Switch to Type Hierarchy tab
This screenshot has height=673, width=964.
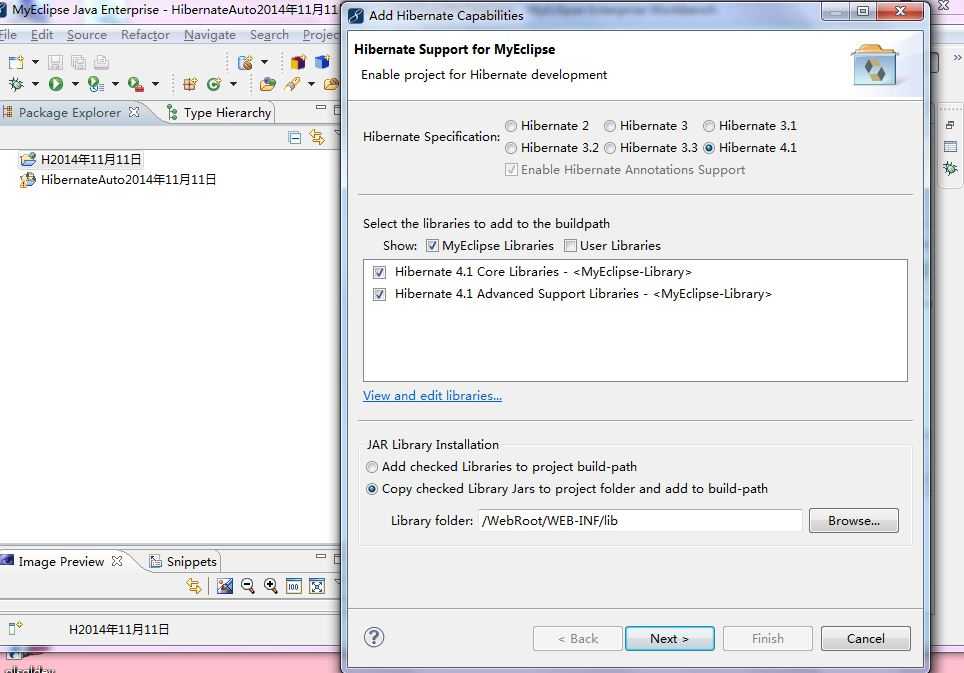(x=219, y=113)
